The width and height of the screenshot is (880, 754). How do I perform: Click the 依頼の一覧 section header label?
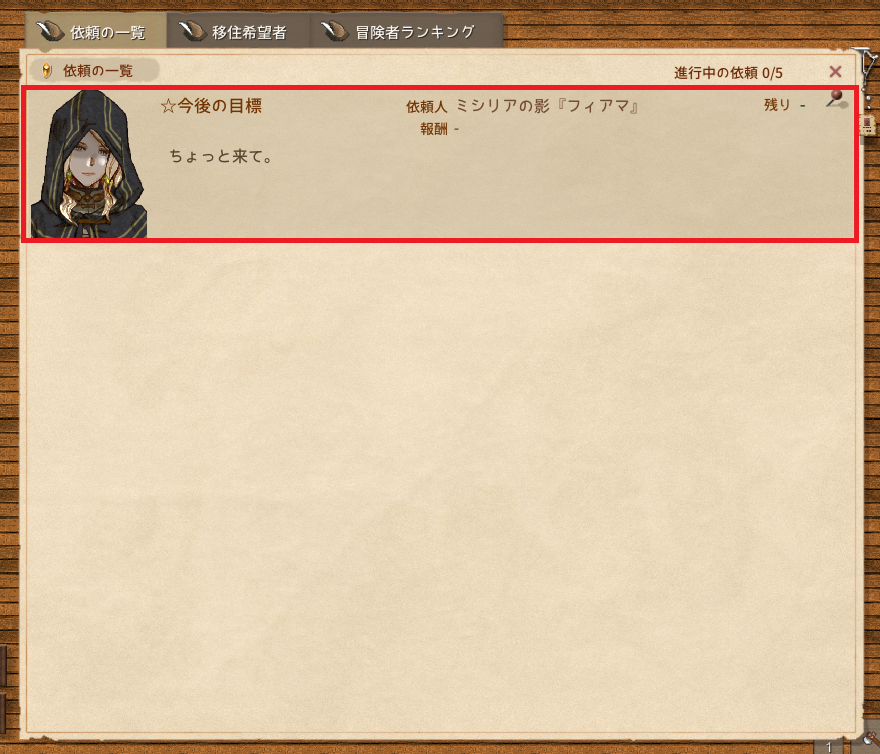[x=98, y=71]
